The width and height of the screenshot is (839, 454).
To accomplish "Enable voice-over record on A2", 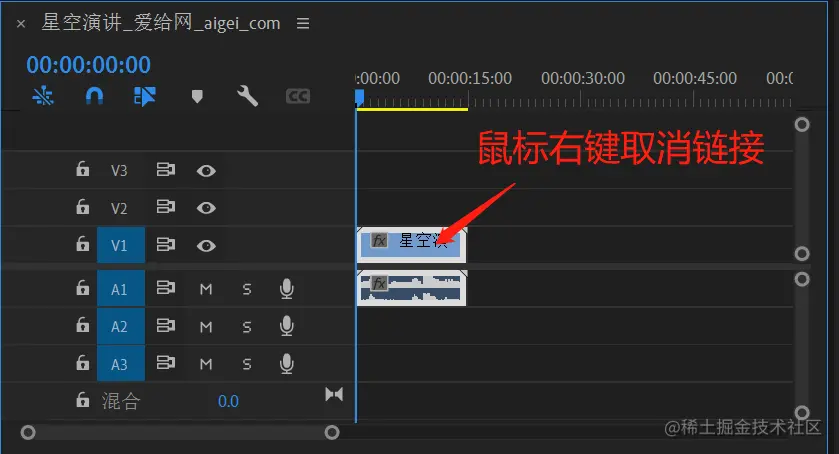I will pyautogui.click(x=287, y=326).
